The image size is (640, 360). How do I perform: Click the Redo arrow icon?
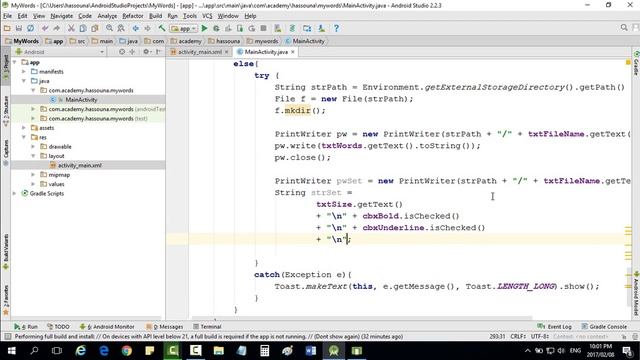coord(57,28)
